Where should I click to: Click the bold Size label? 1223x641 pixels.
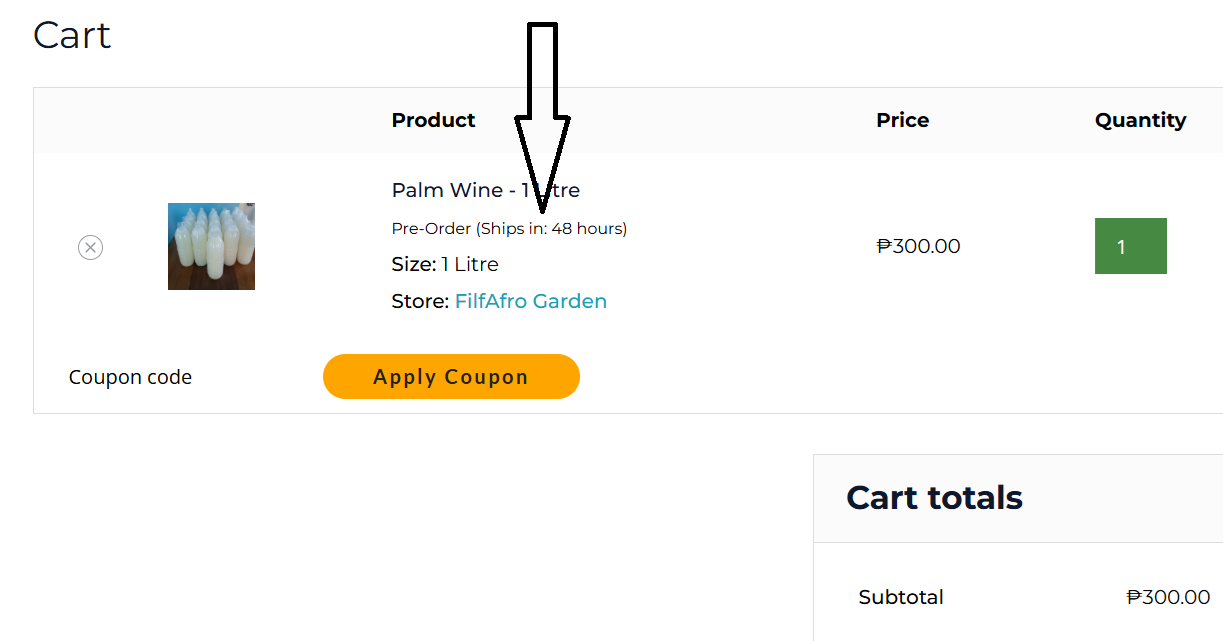(413, 264)
